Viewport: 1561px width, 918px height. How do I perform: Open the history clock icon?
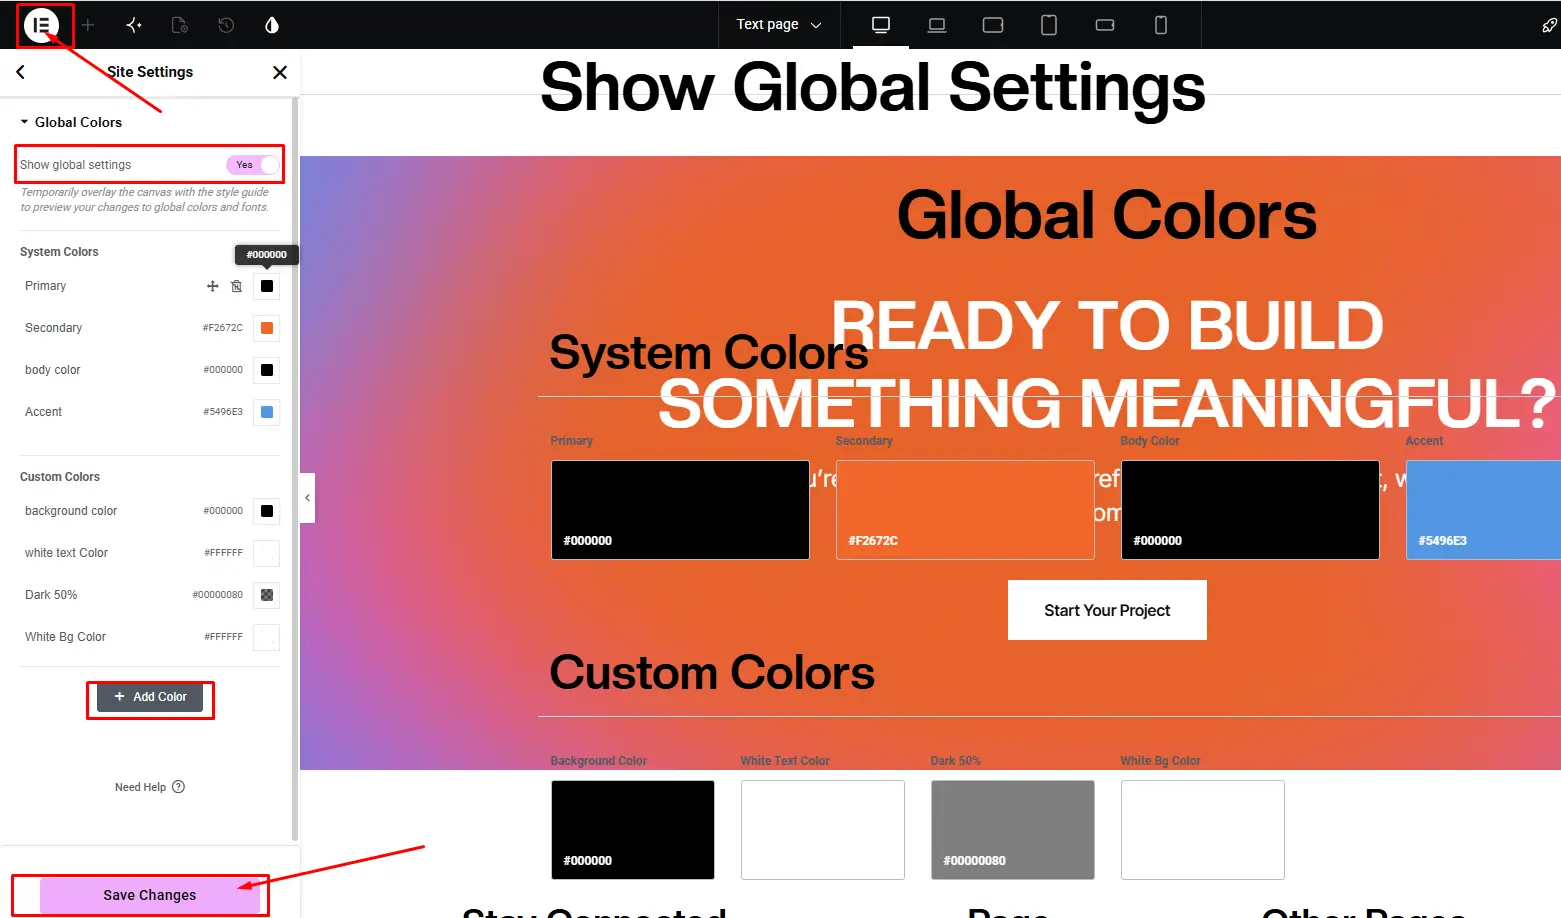tap(226, 25)
